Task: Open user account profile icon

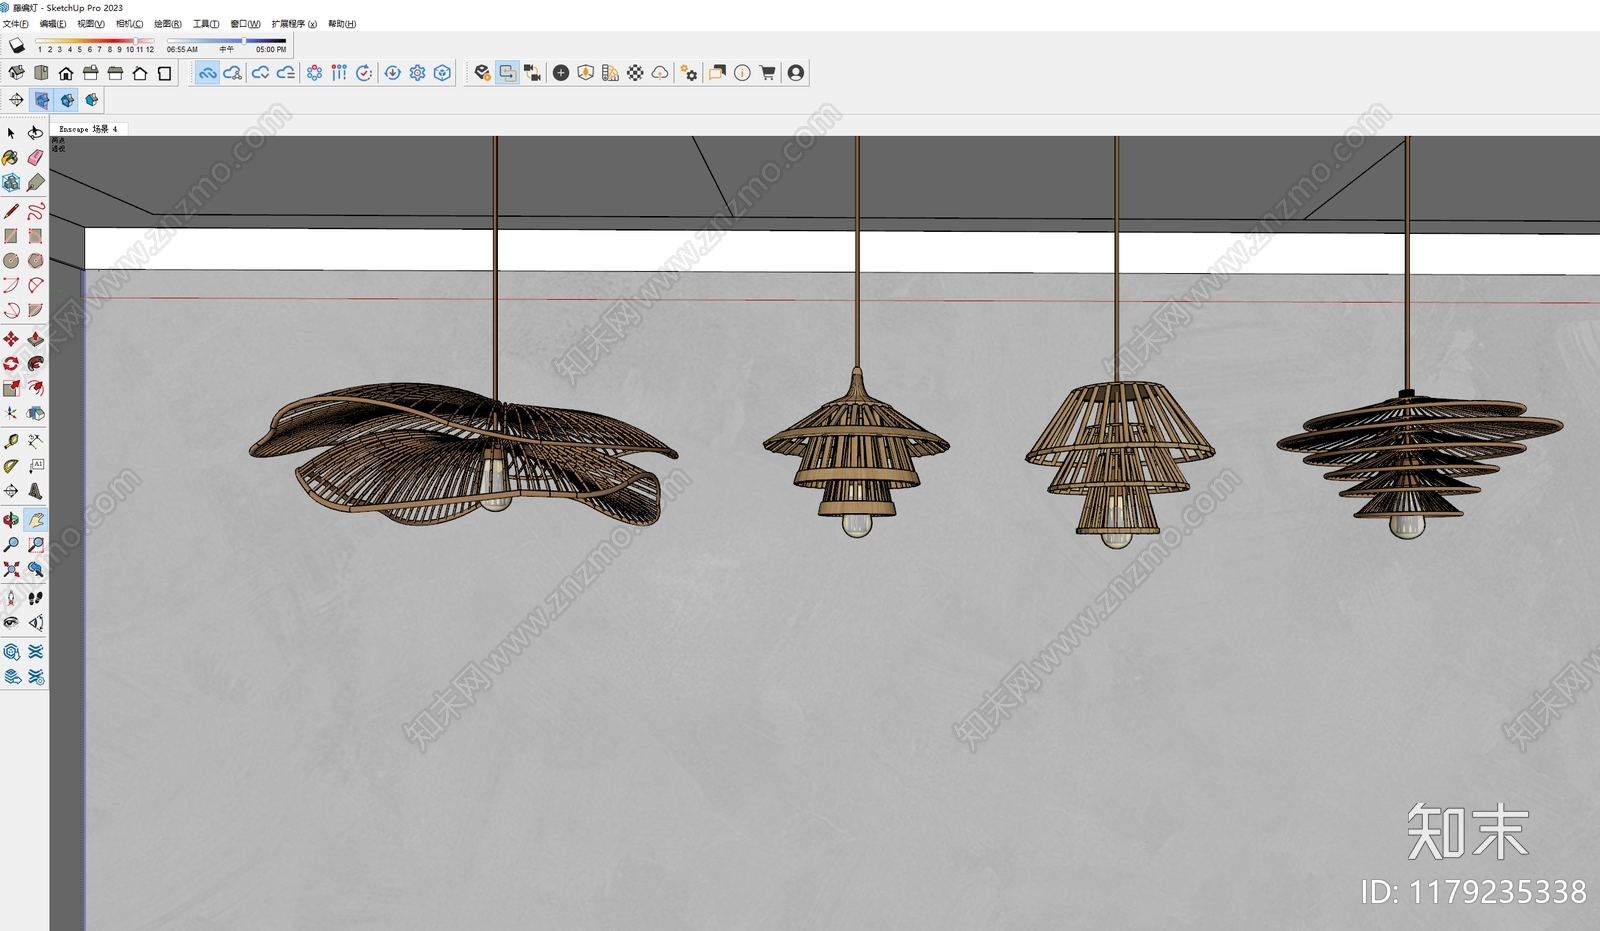Action: pyautogui.click(x=796, y=73)
